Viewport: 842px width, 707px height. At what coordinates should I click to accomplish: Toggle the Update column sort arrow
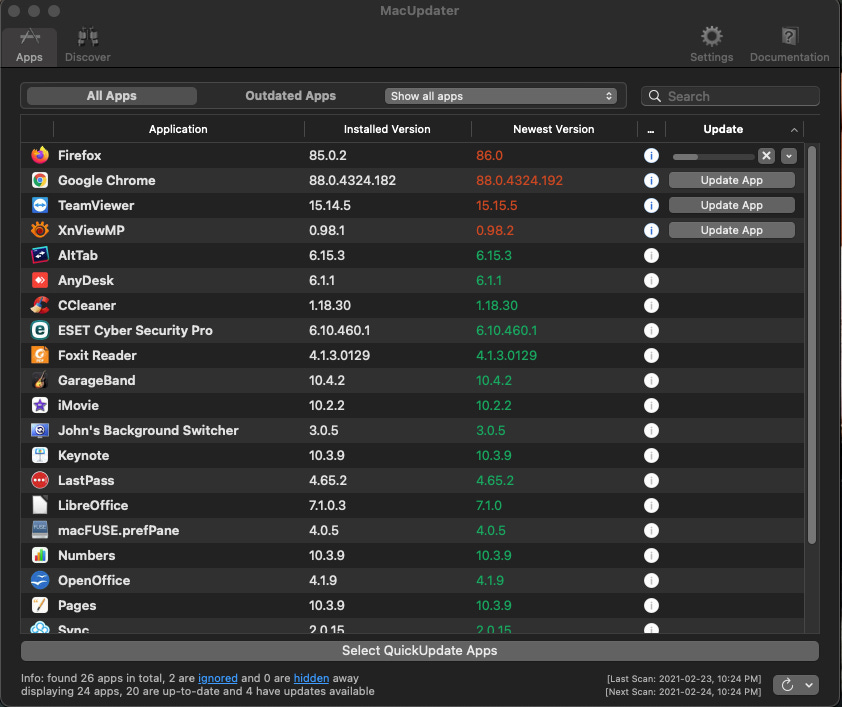point(794,130)
